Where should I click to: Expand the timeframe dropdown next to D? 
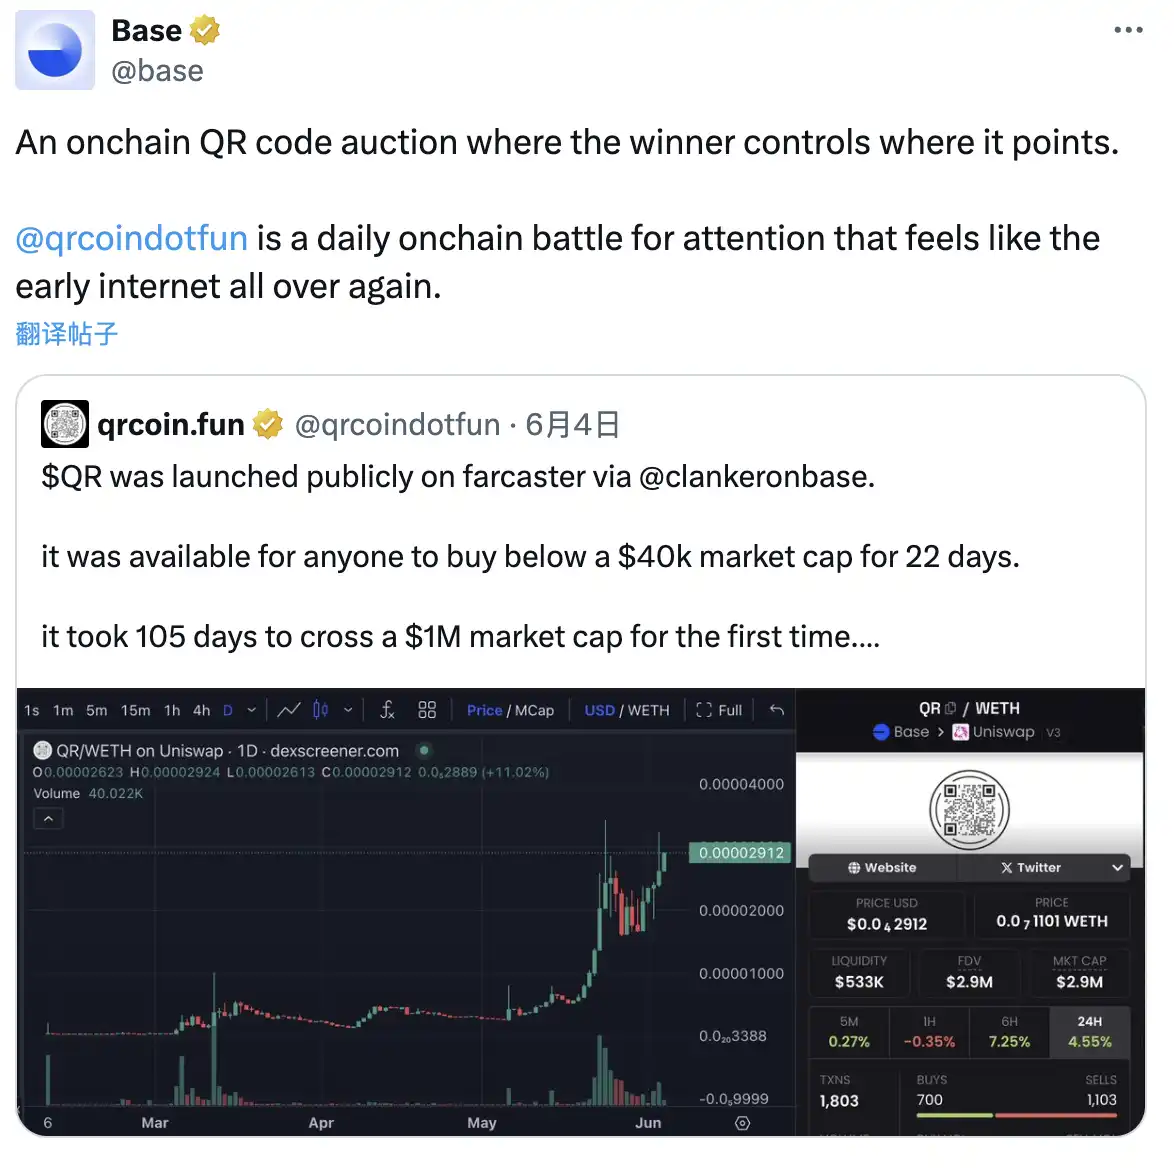click(252, 710)
